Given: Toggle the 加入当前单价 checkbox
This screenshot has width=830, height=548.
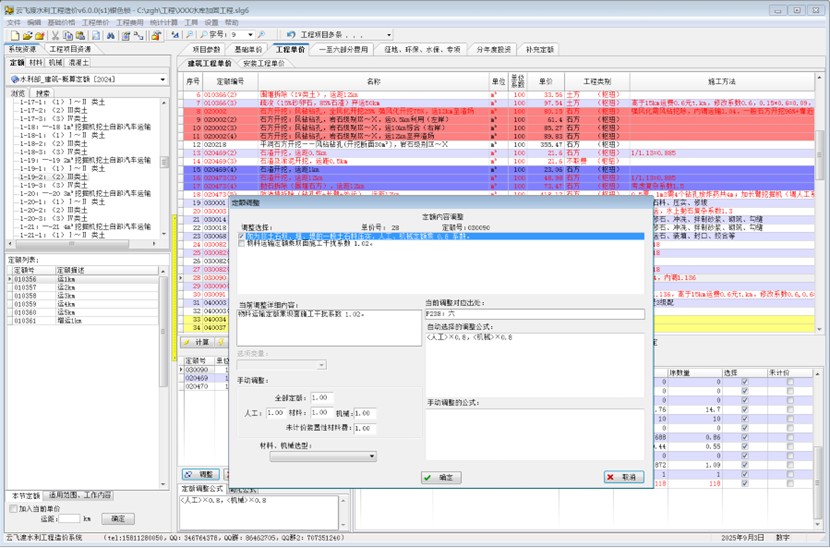Looking at the screenshot, I should [x=11, y=508].
